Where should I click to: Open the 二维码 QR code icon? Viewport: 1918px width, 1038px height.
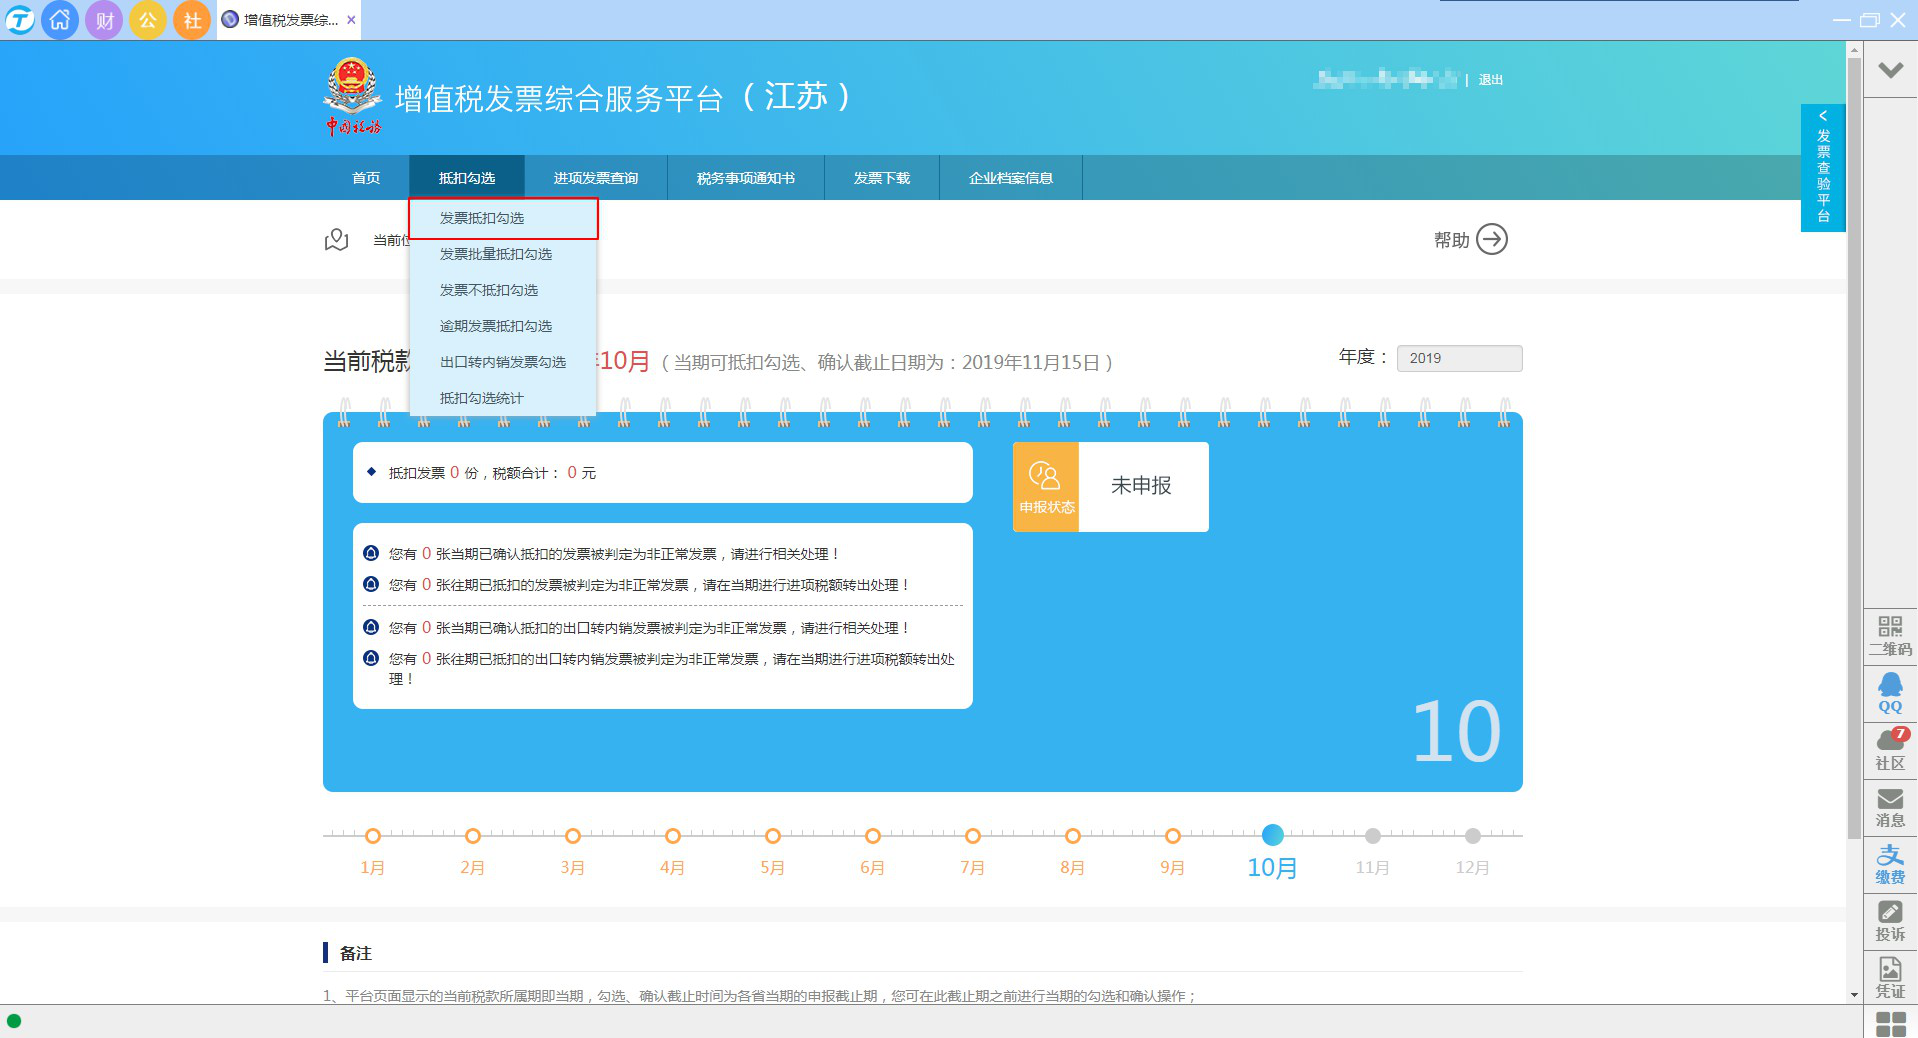(x=1890, y=636)
